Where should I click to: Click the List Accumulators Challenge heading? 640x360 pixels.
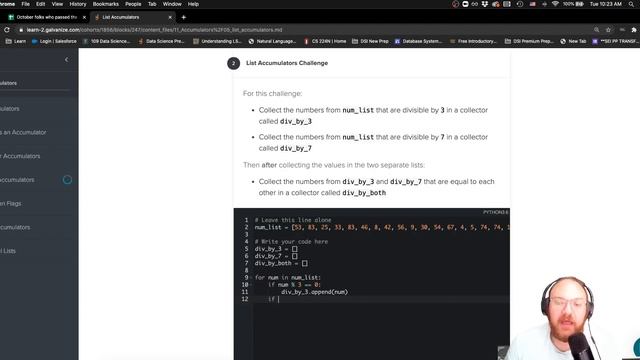(x=287, y=63)
